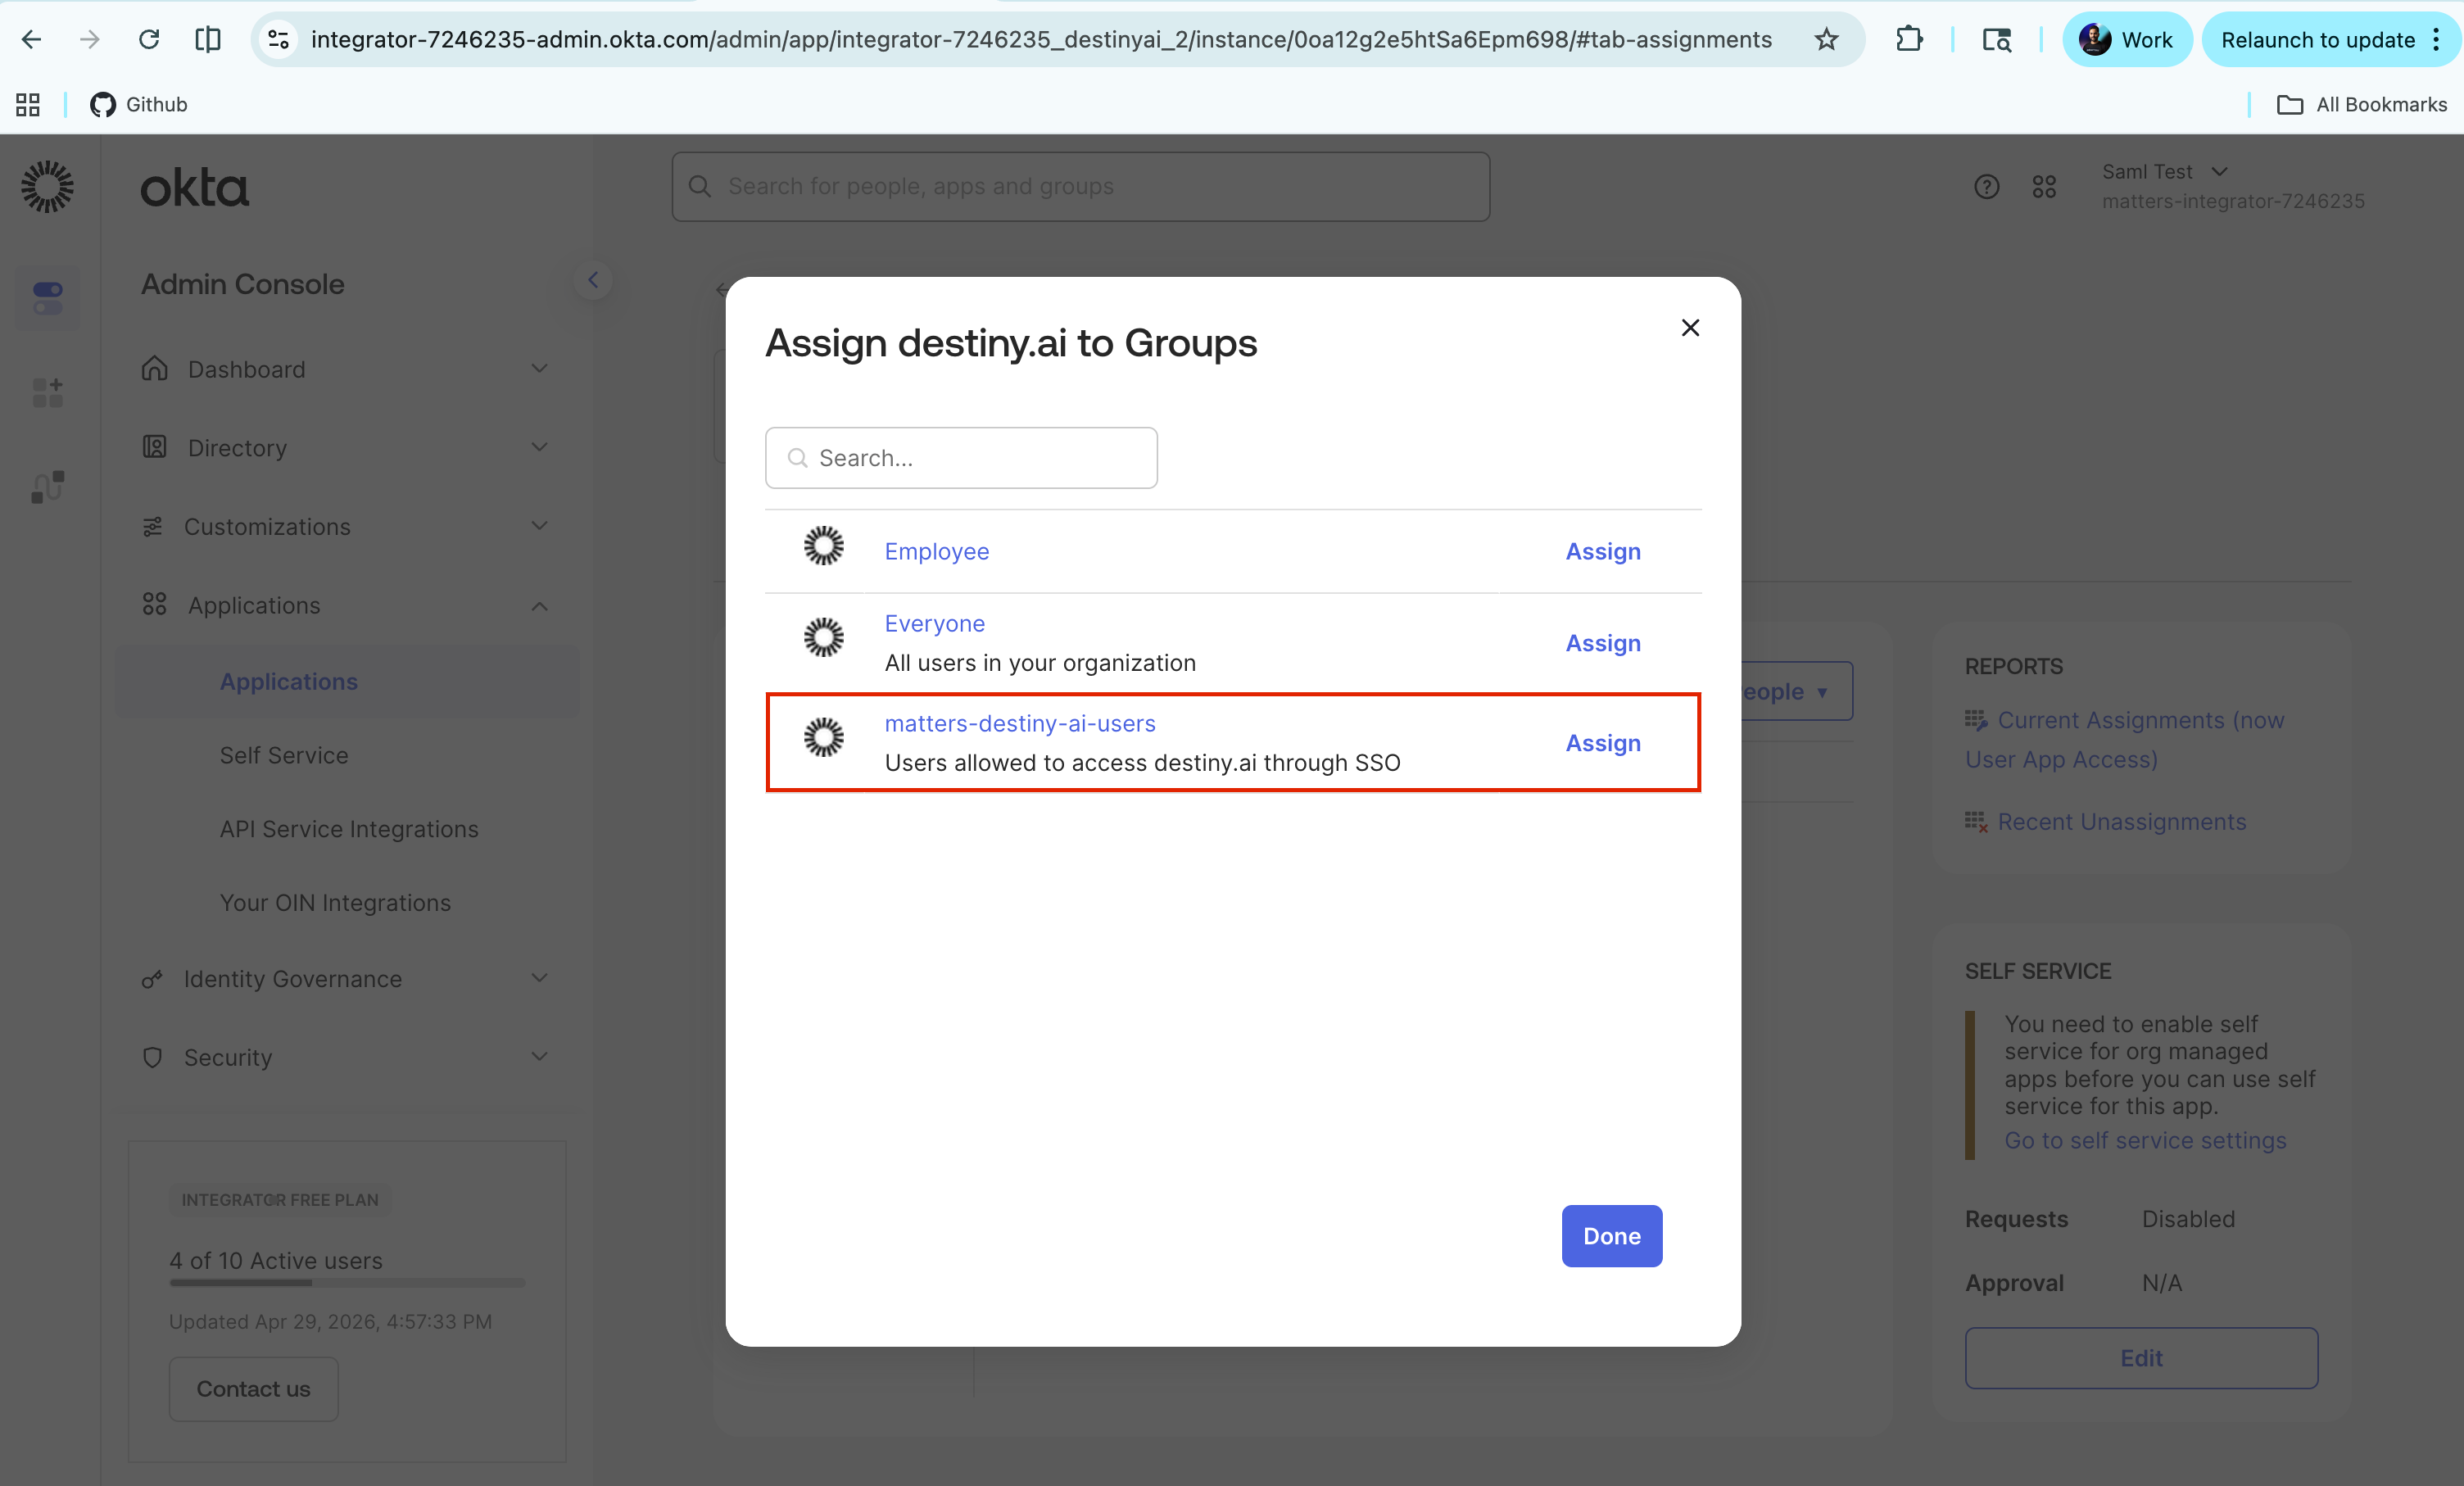This screenshot has height=1486, width=2464.
Task: View site information icon in address bar
Action: [279, 40]
